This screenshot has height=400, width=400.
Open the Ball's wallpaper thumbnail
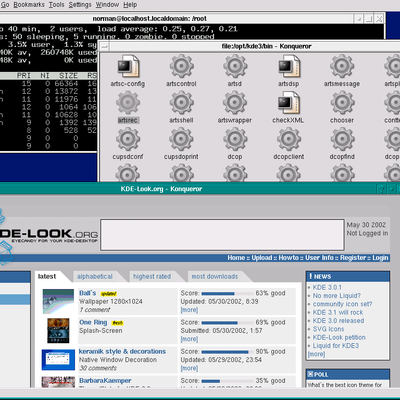point(58,301)
